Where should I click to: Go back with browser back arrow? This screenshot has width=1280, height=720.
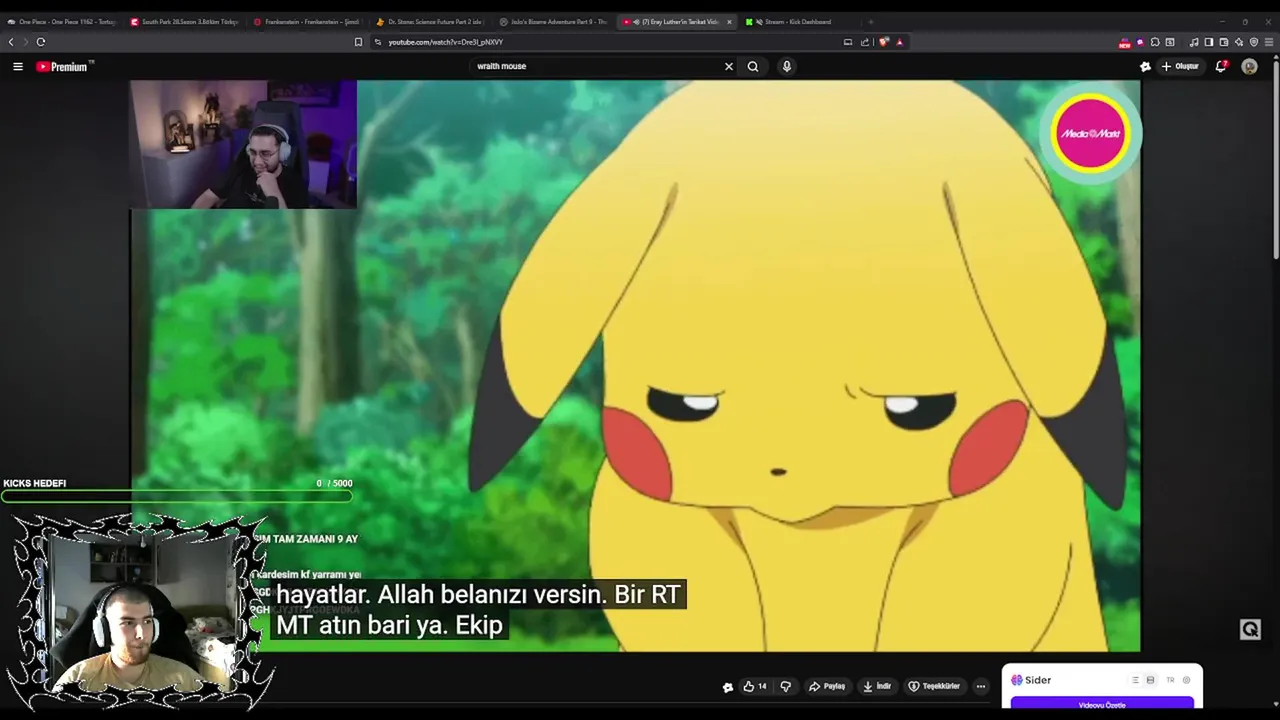point(11,42)
